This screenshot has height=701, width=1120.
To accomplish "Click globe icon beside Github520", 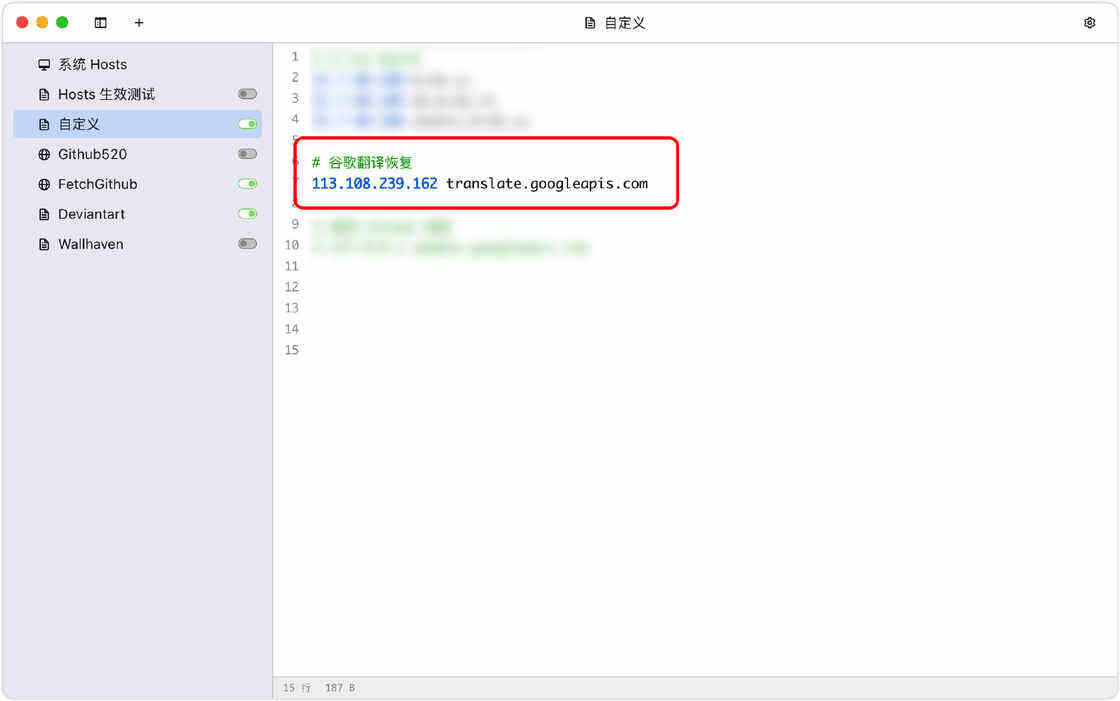I will pos(44,154).
